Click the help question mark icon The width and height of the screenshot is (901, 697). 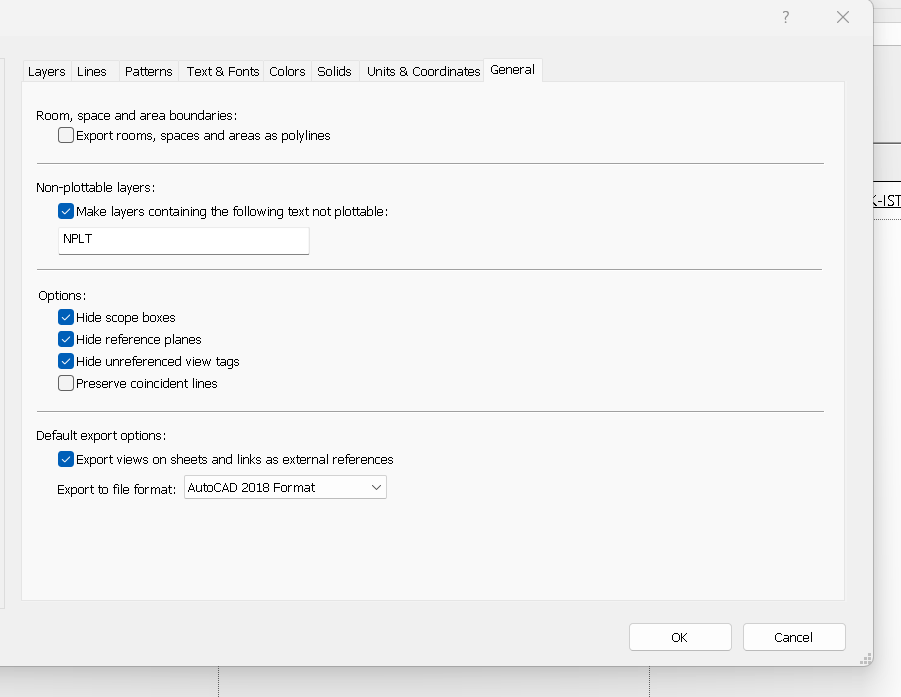tap(785, 17)
